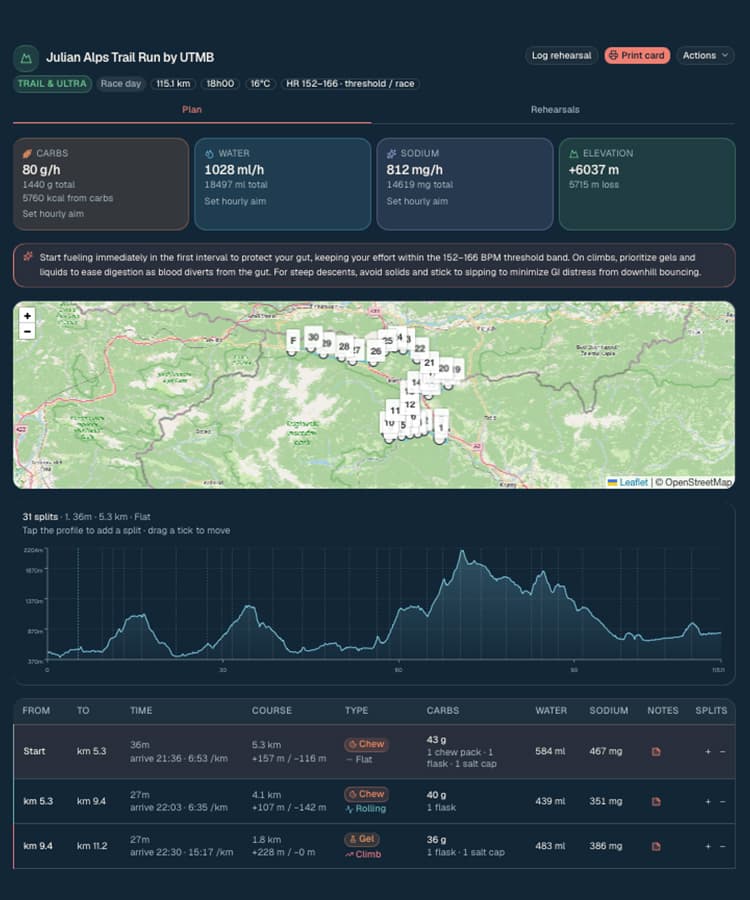
Task: Zoom out the map with minus button
Action: click(x=27, y=331)
